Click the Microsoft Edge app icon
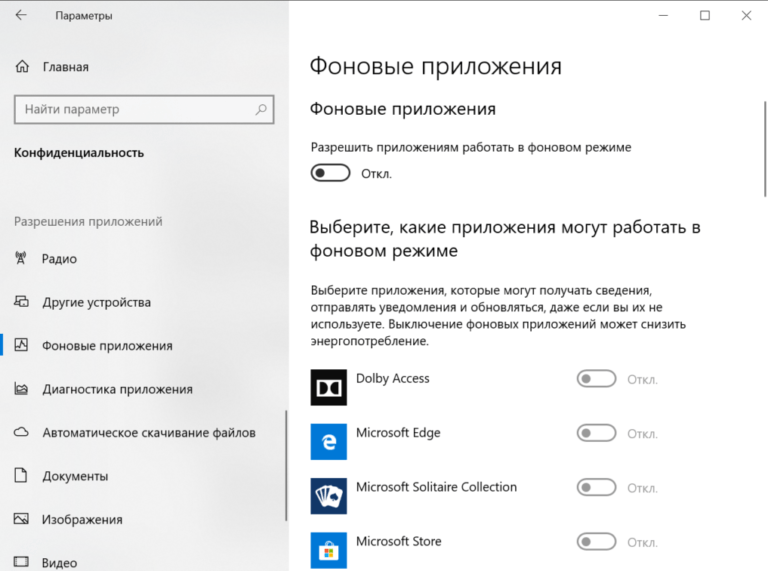Screen dimensions: 768x571 [328, 441]
